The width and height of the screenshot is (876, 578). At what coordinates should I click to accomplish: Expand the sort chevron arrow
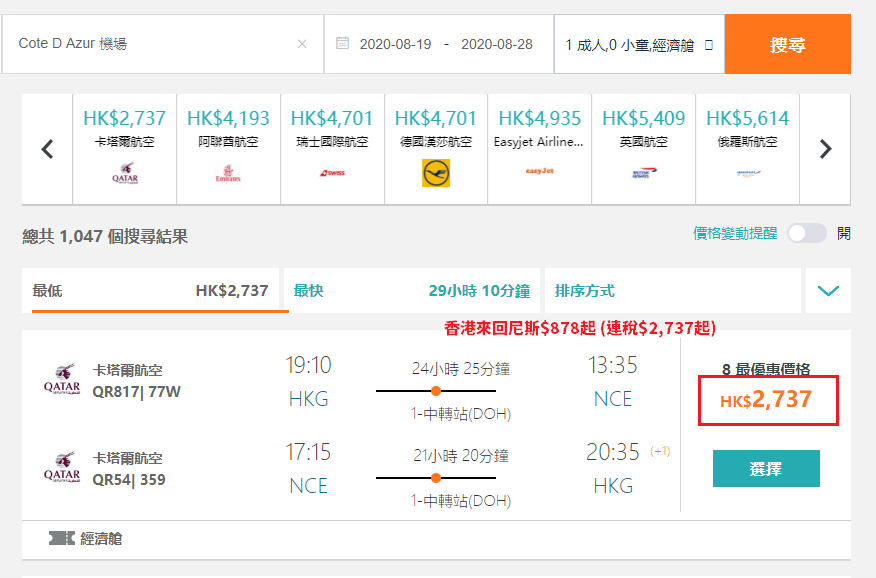[x=828, y=290]
